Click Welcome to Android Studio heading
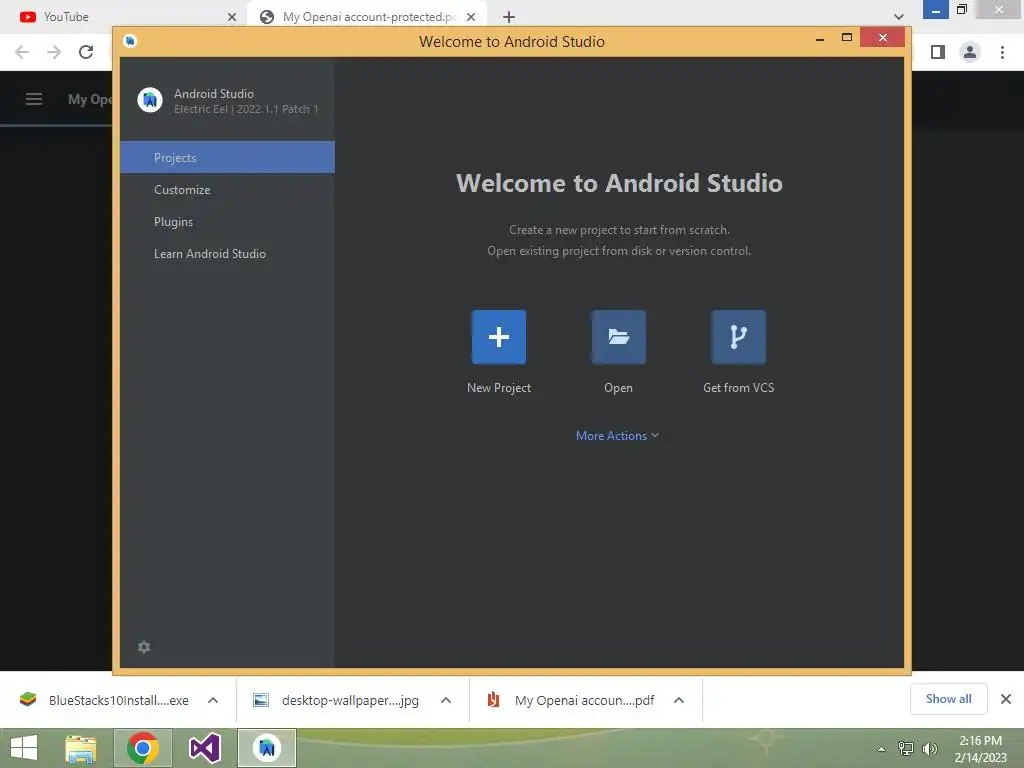This screenshot has height=768, width=1024. click(619, 183)
